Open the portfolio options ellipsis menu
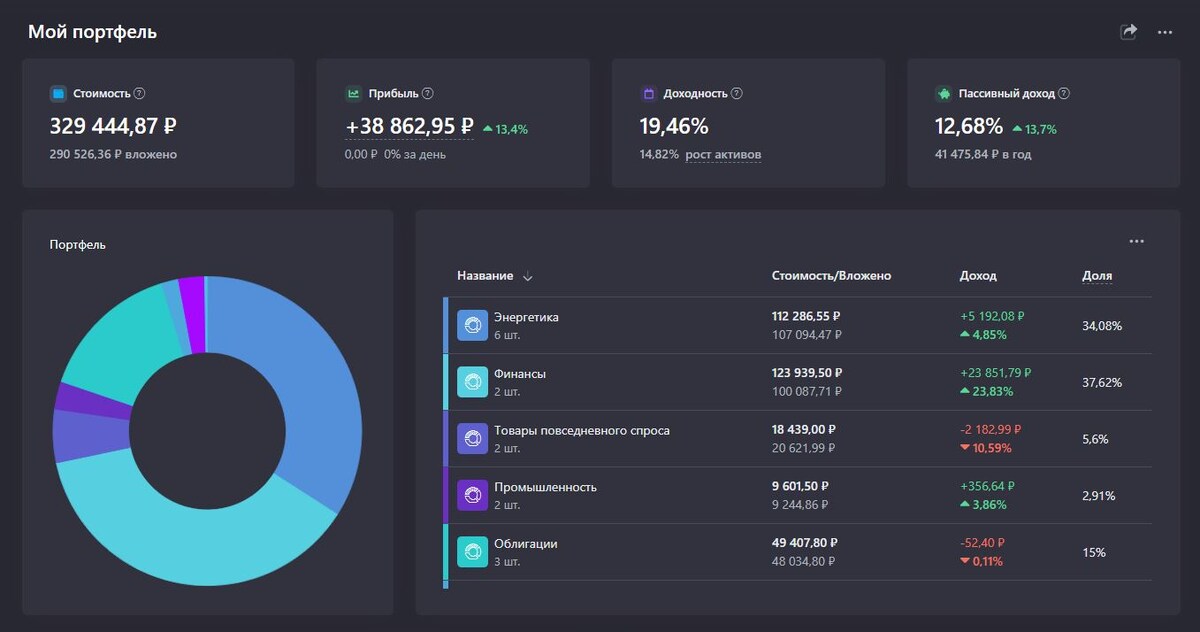 tap(1166, 31)
